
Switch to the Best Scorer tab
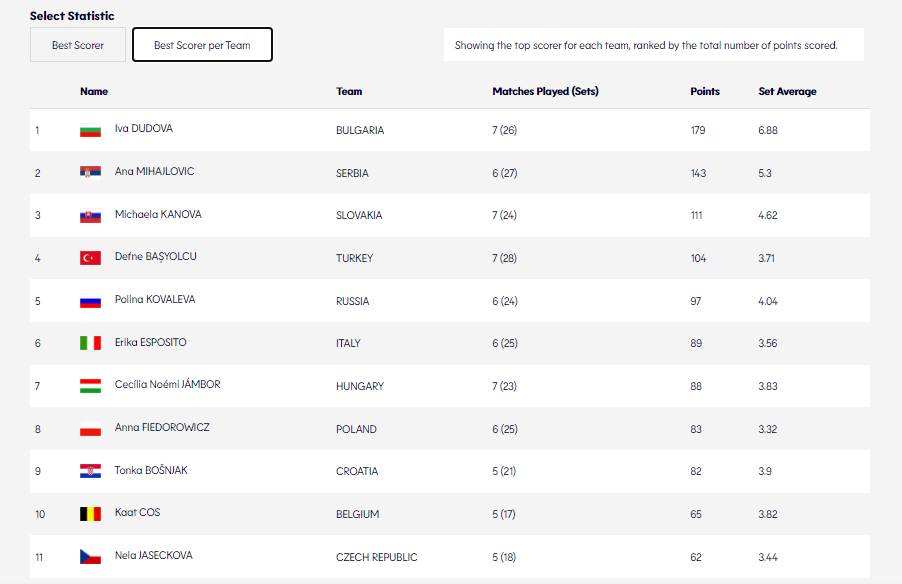78,45
